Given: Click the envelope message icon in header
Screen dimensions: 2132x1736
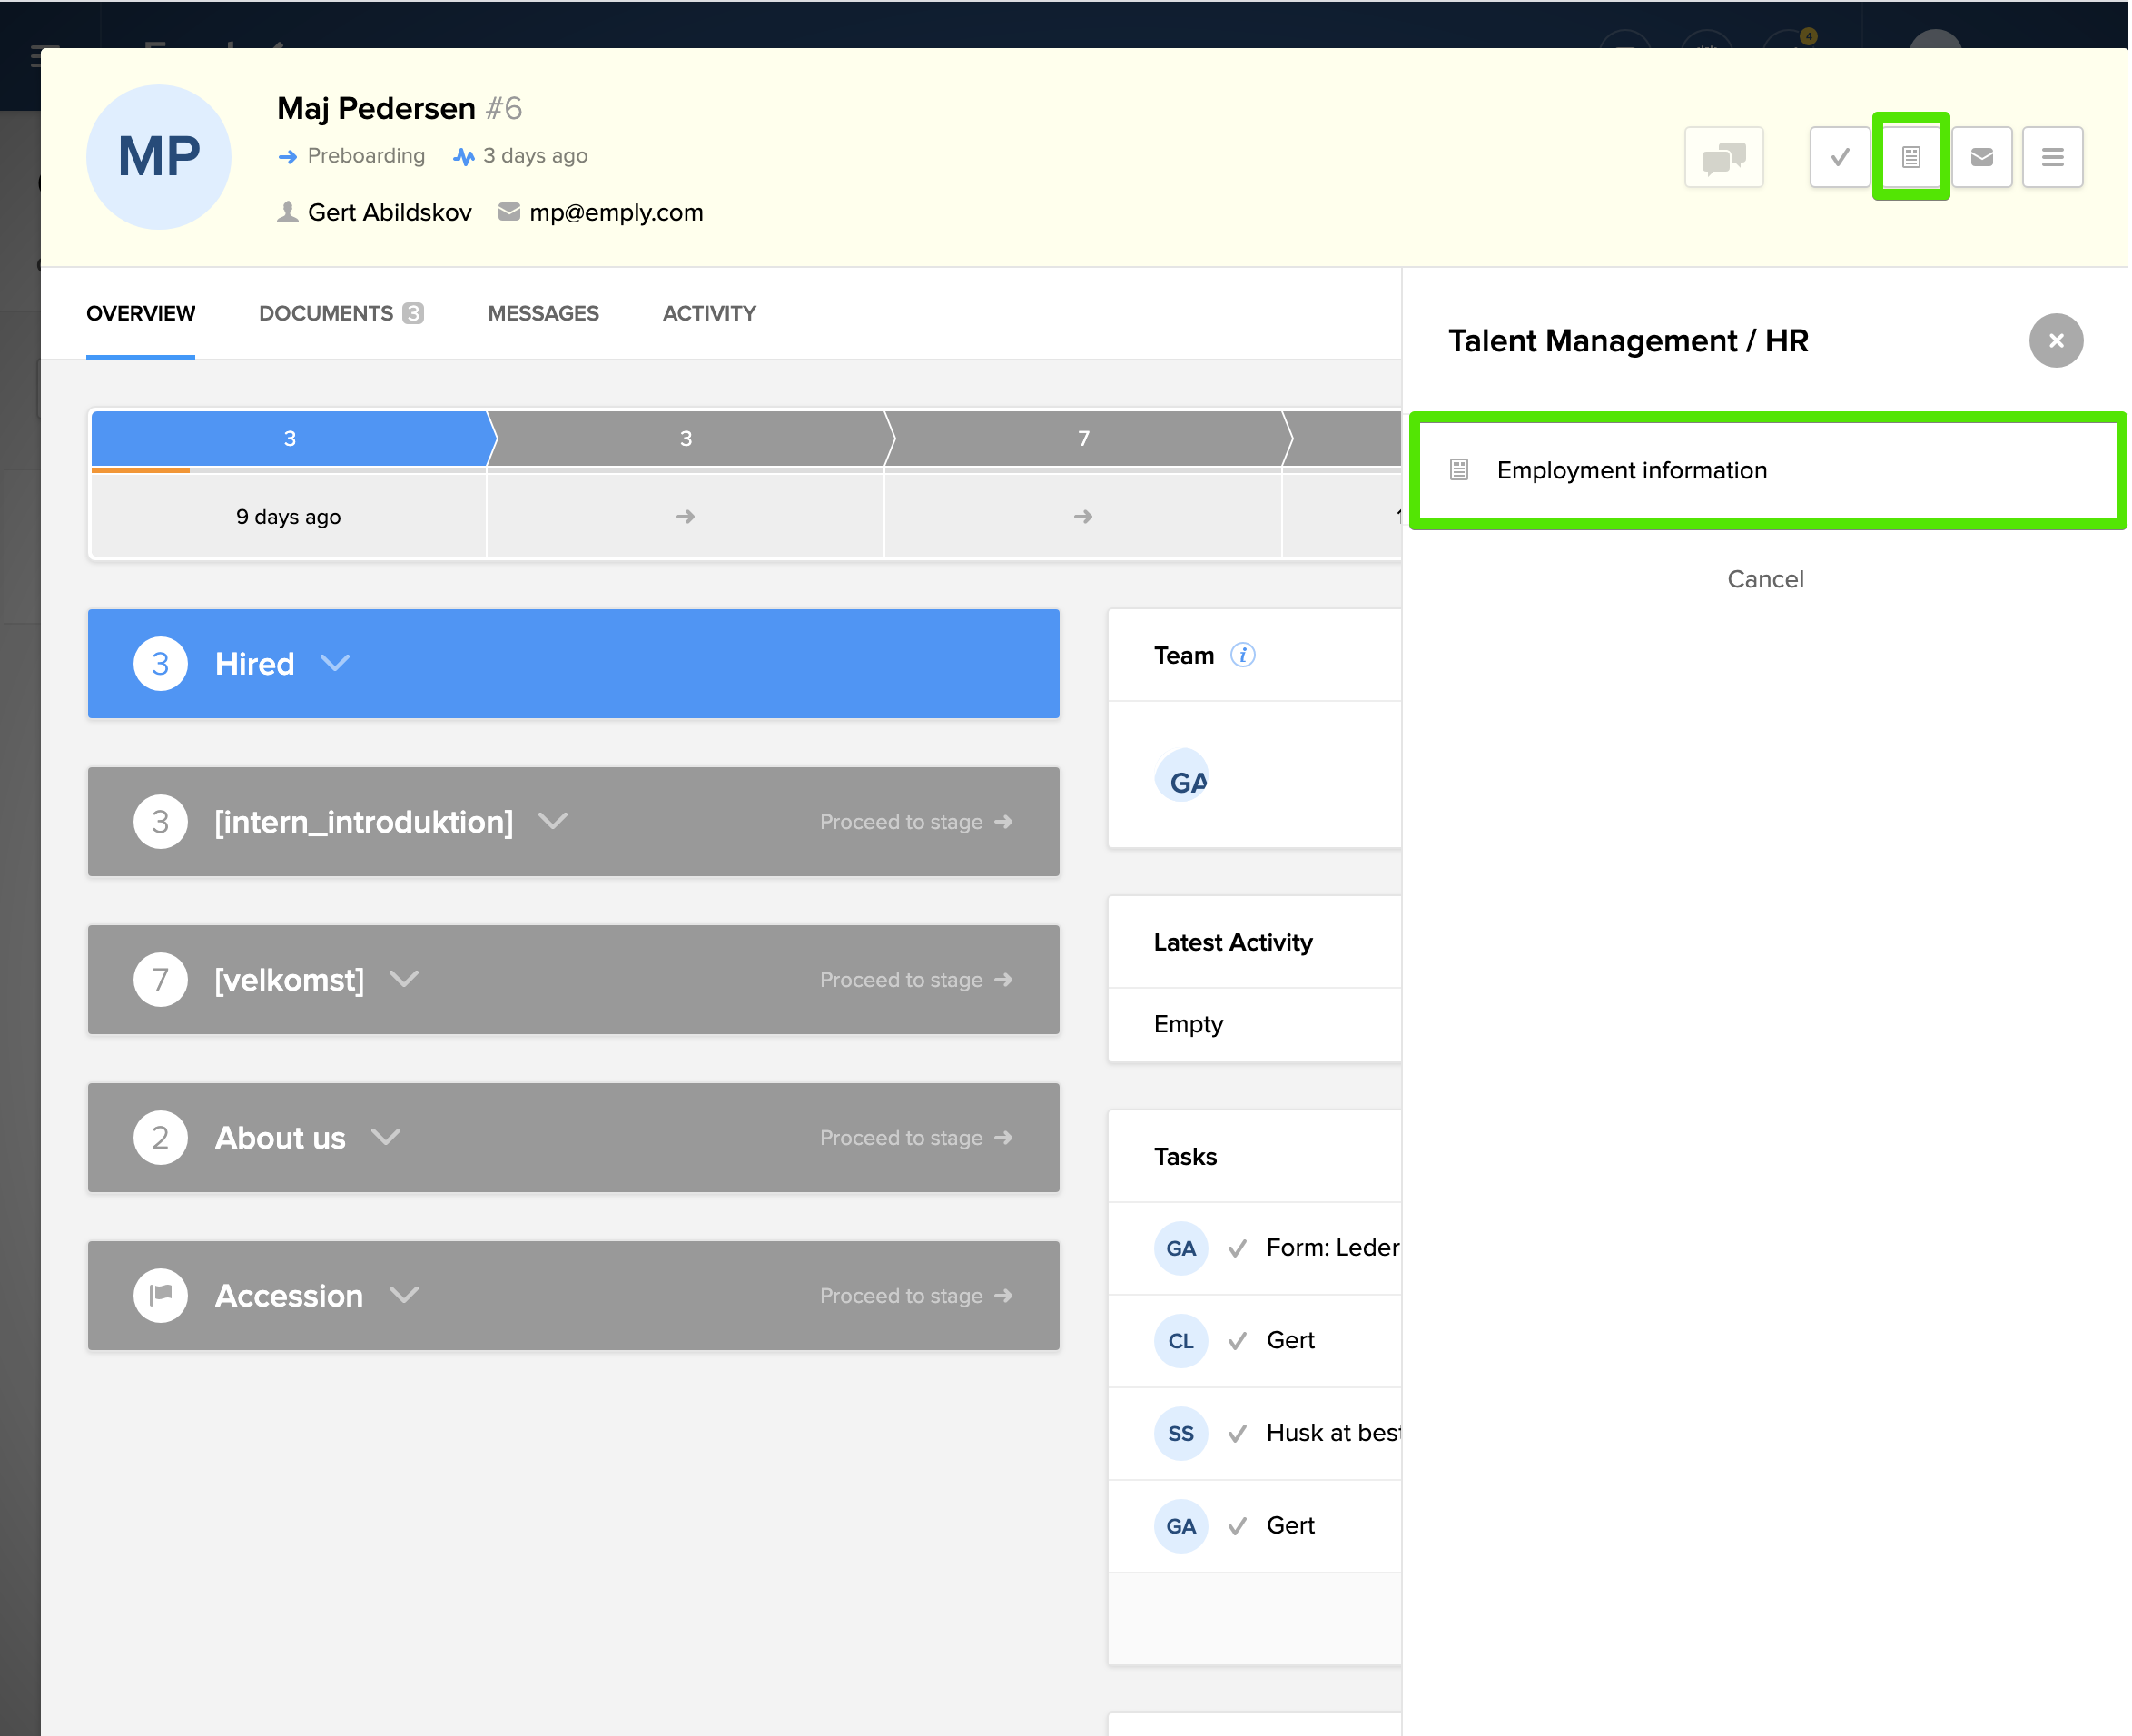Looking at the screenshot, I should [x=1981, y=157].
